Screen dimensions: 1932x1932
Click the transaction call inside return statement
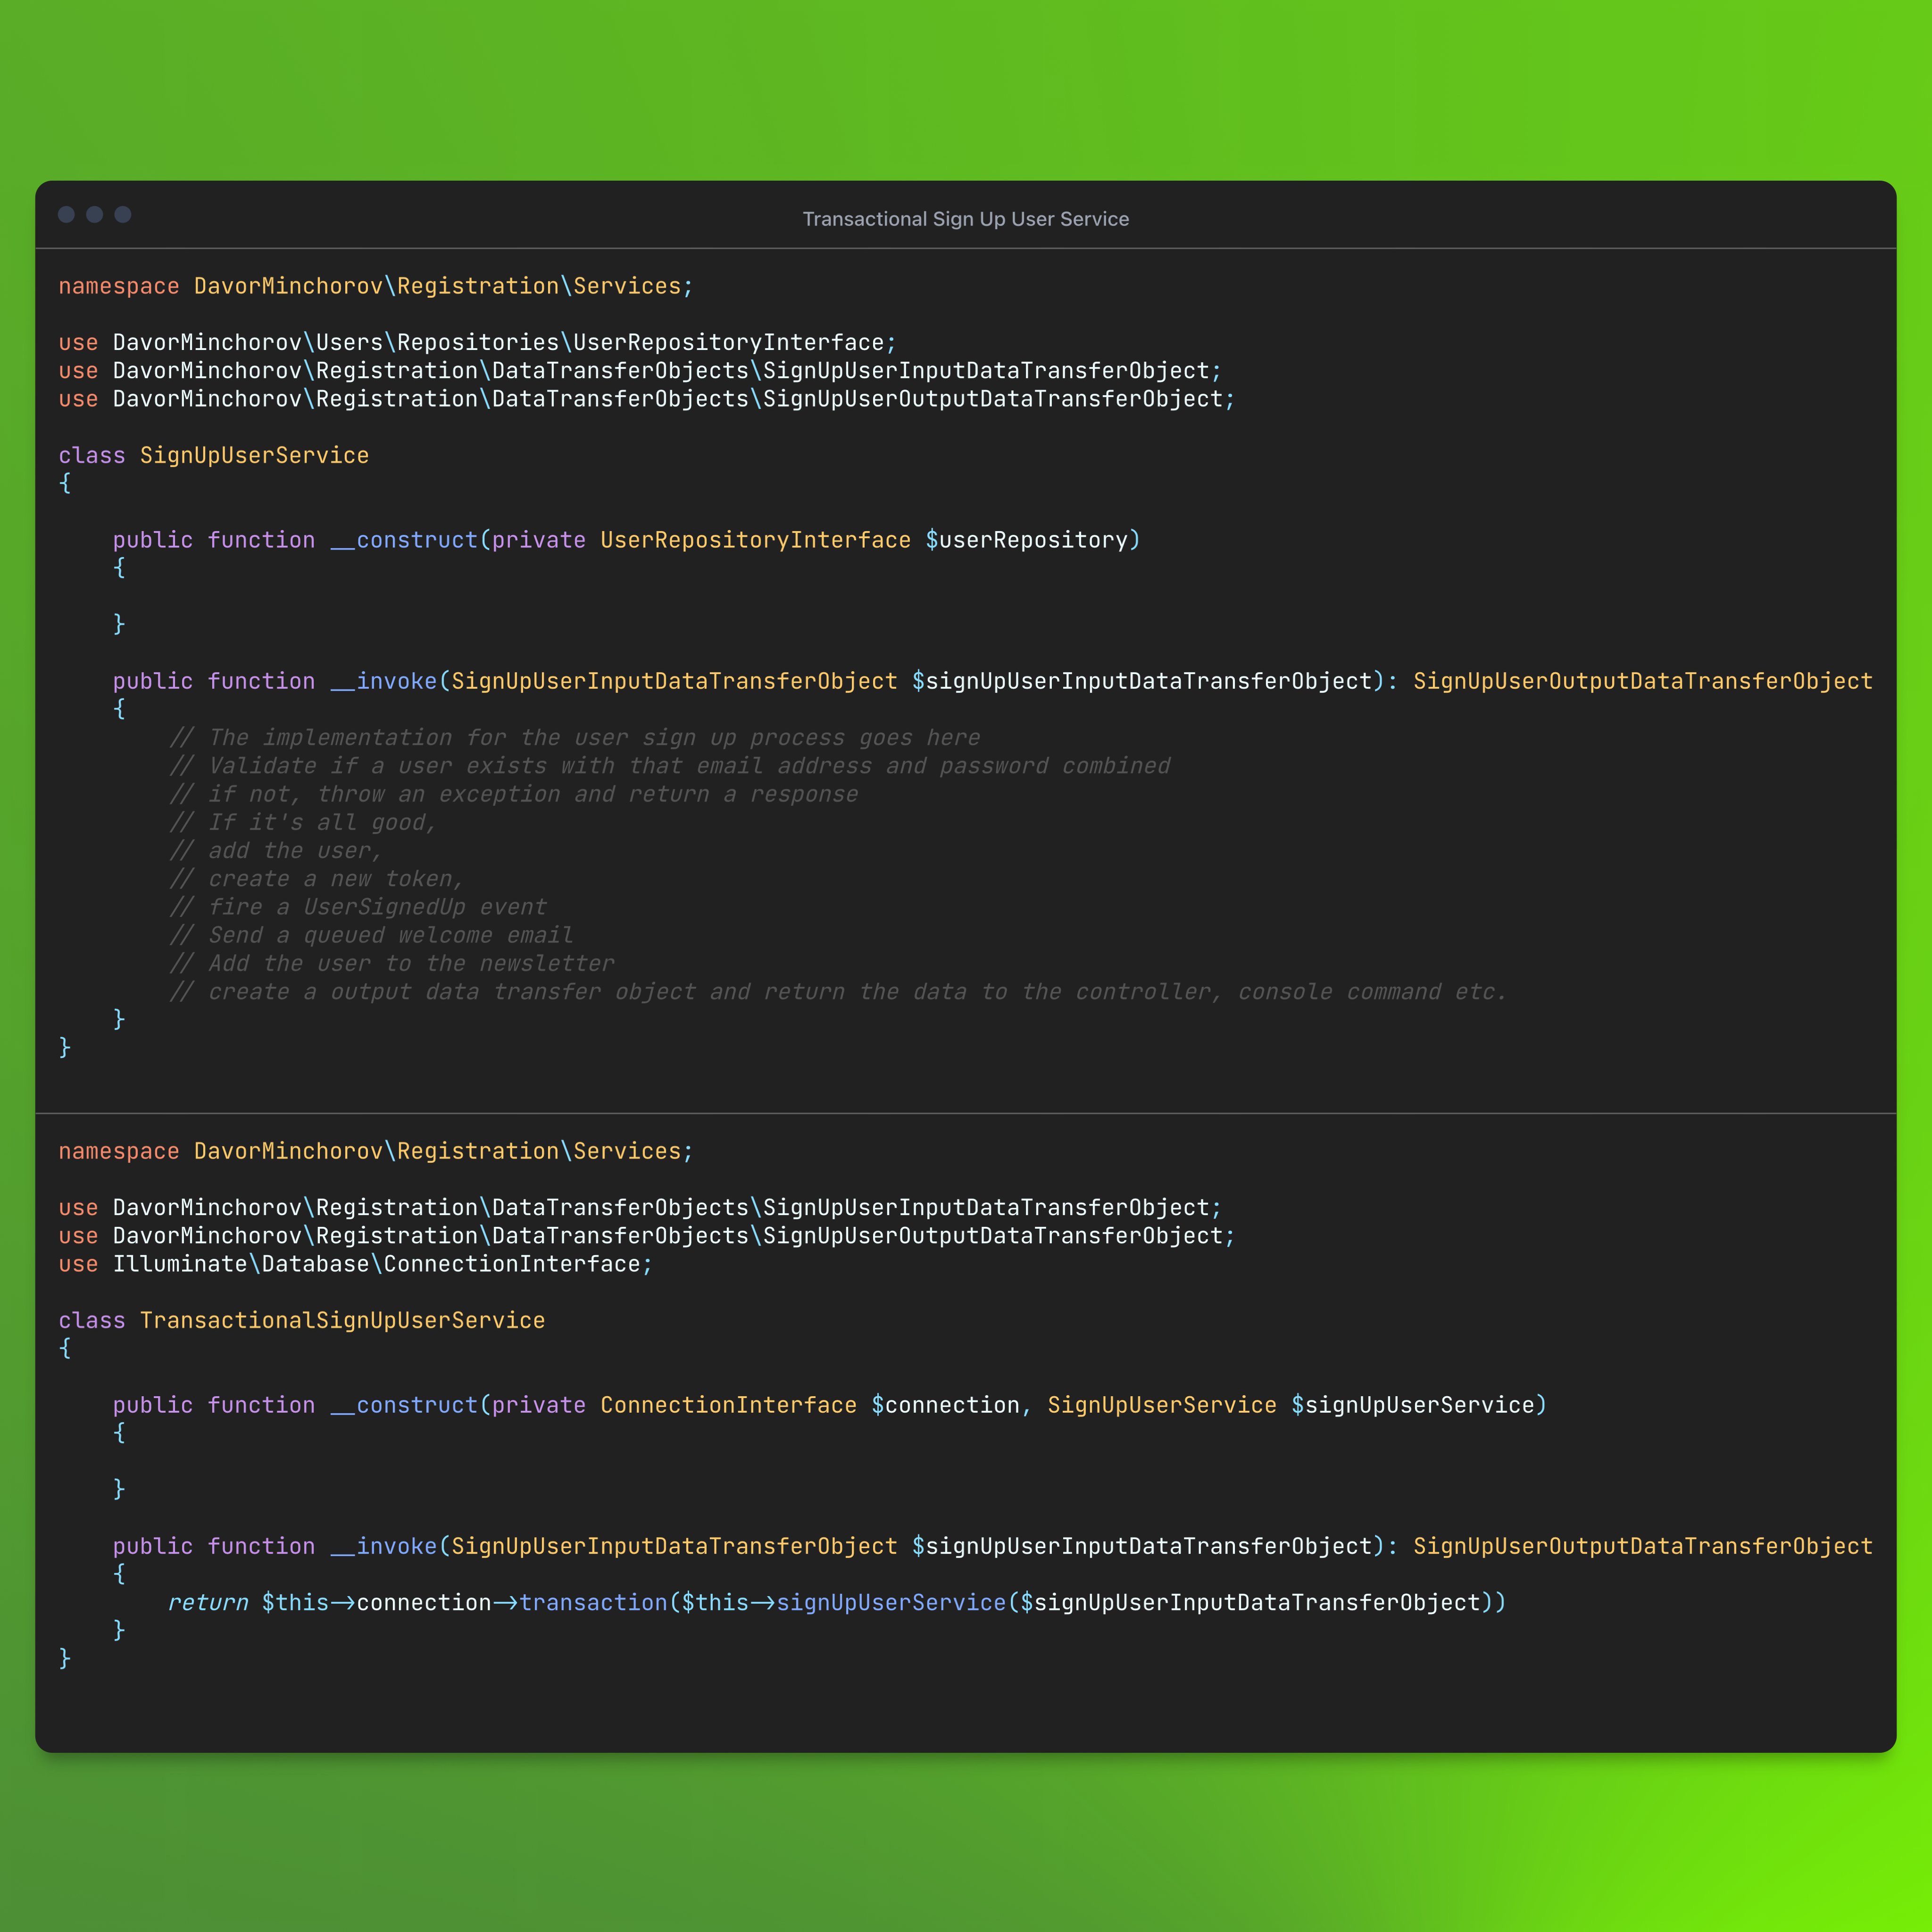pyautogui.click(x=594, y=1602)
